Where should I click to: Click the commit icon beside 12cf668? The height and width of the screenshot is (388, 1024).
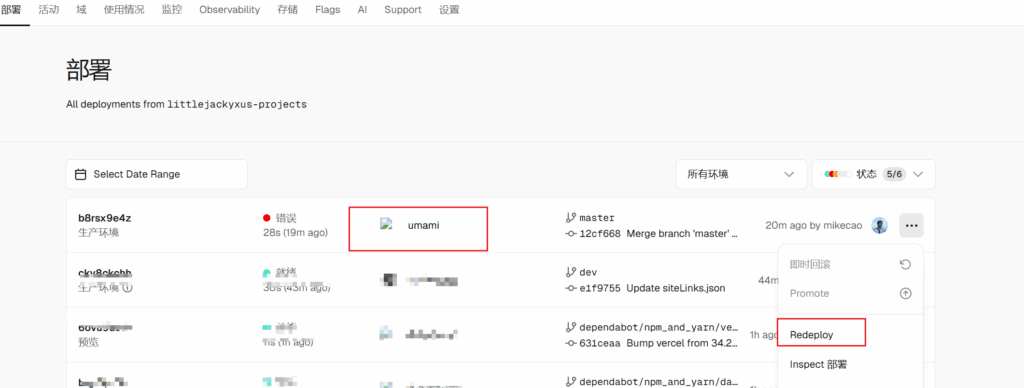571,234
